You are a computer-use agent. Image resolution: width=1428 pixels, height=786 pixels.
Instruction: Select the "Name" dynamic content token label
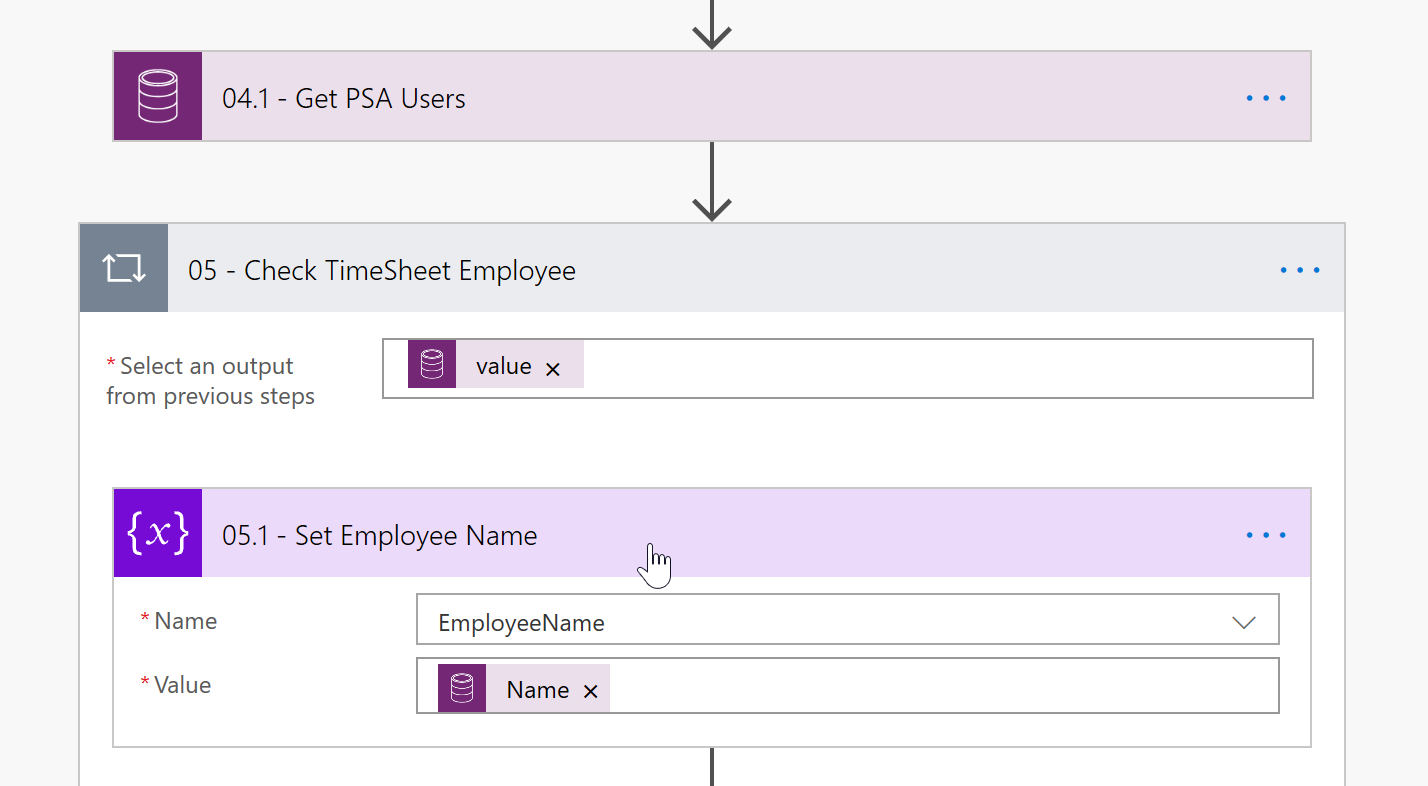pyautogui.click(x=537, y=690)
